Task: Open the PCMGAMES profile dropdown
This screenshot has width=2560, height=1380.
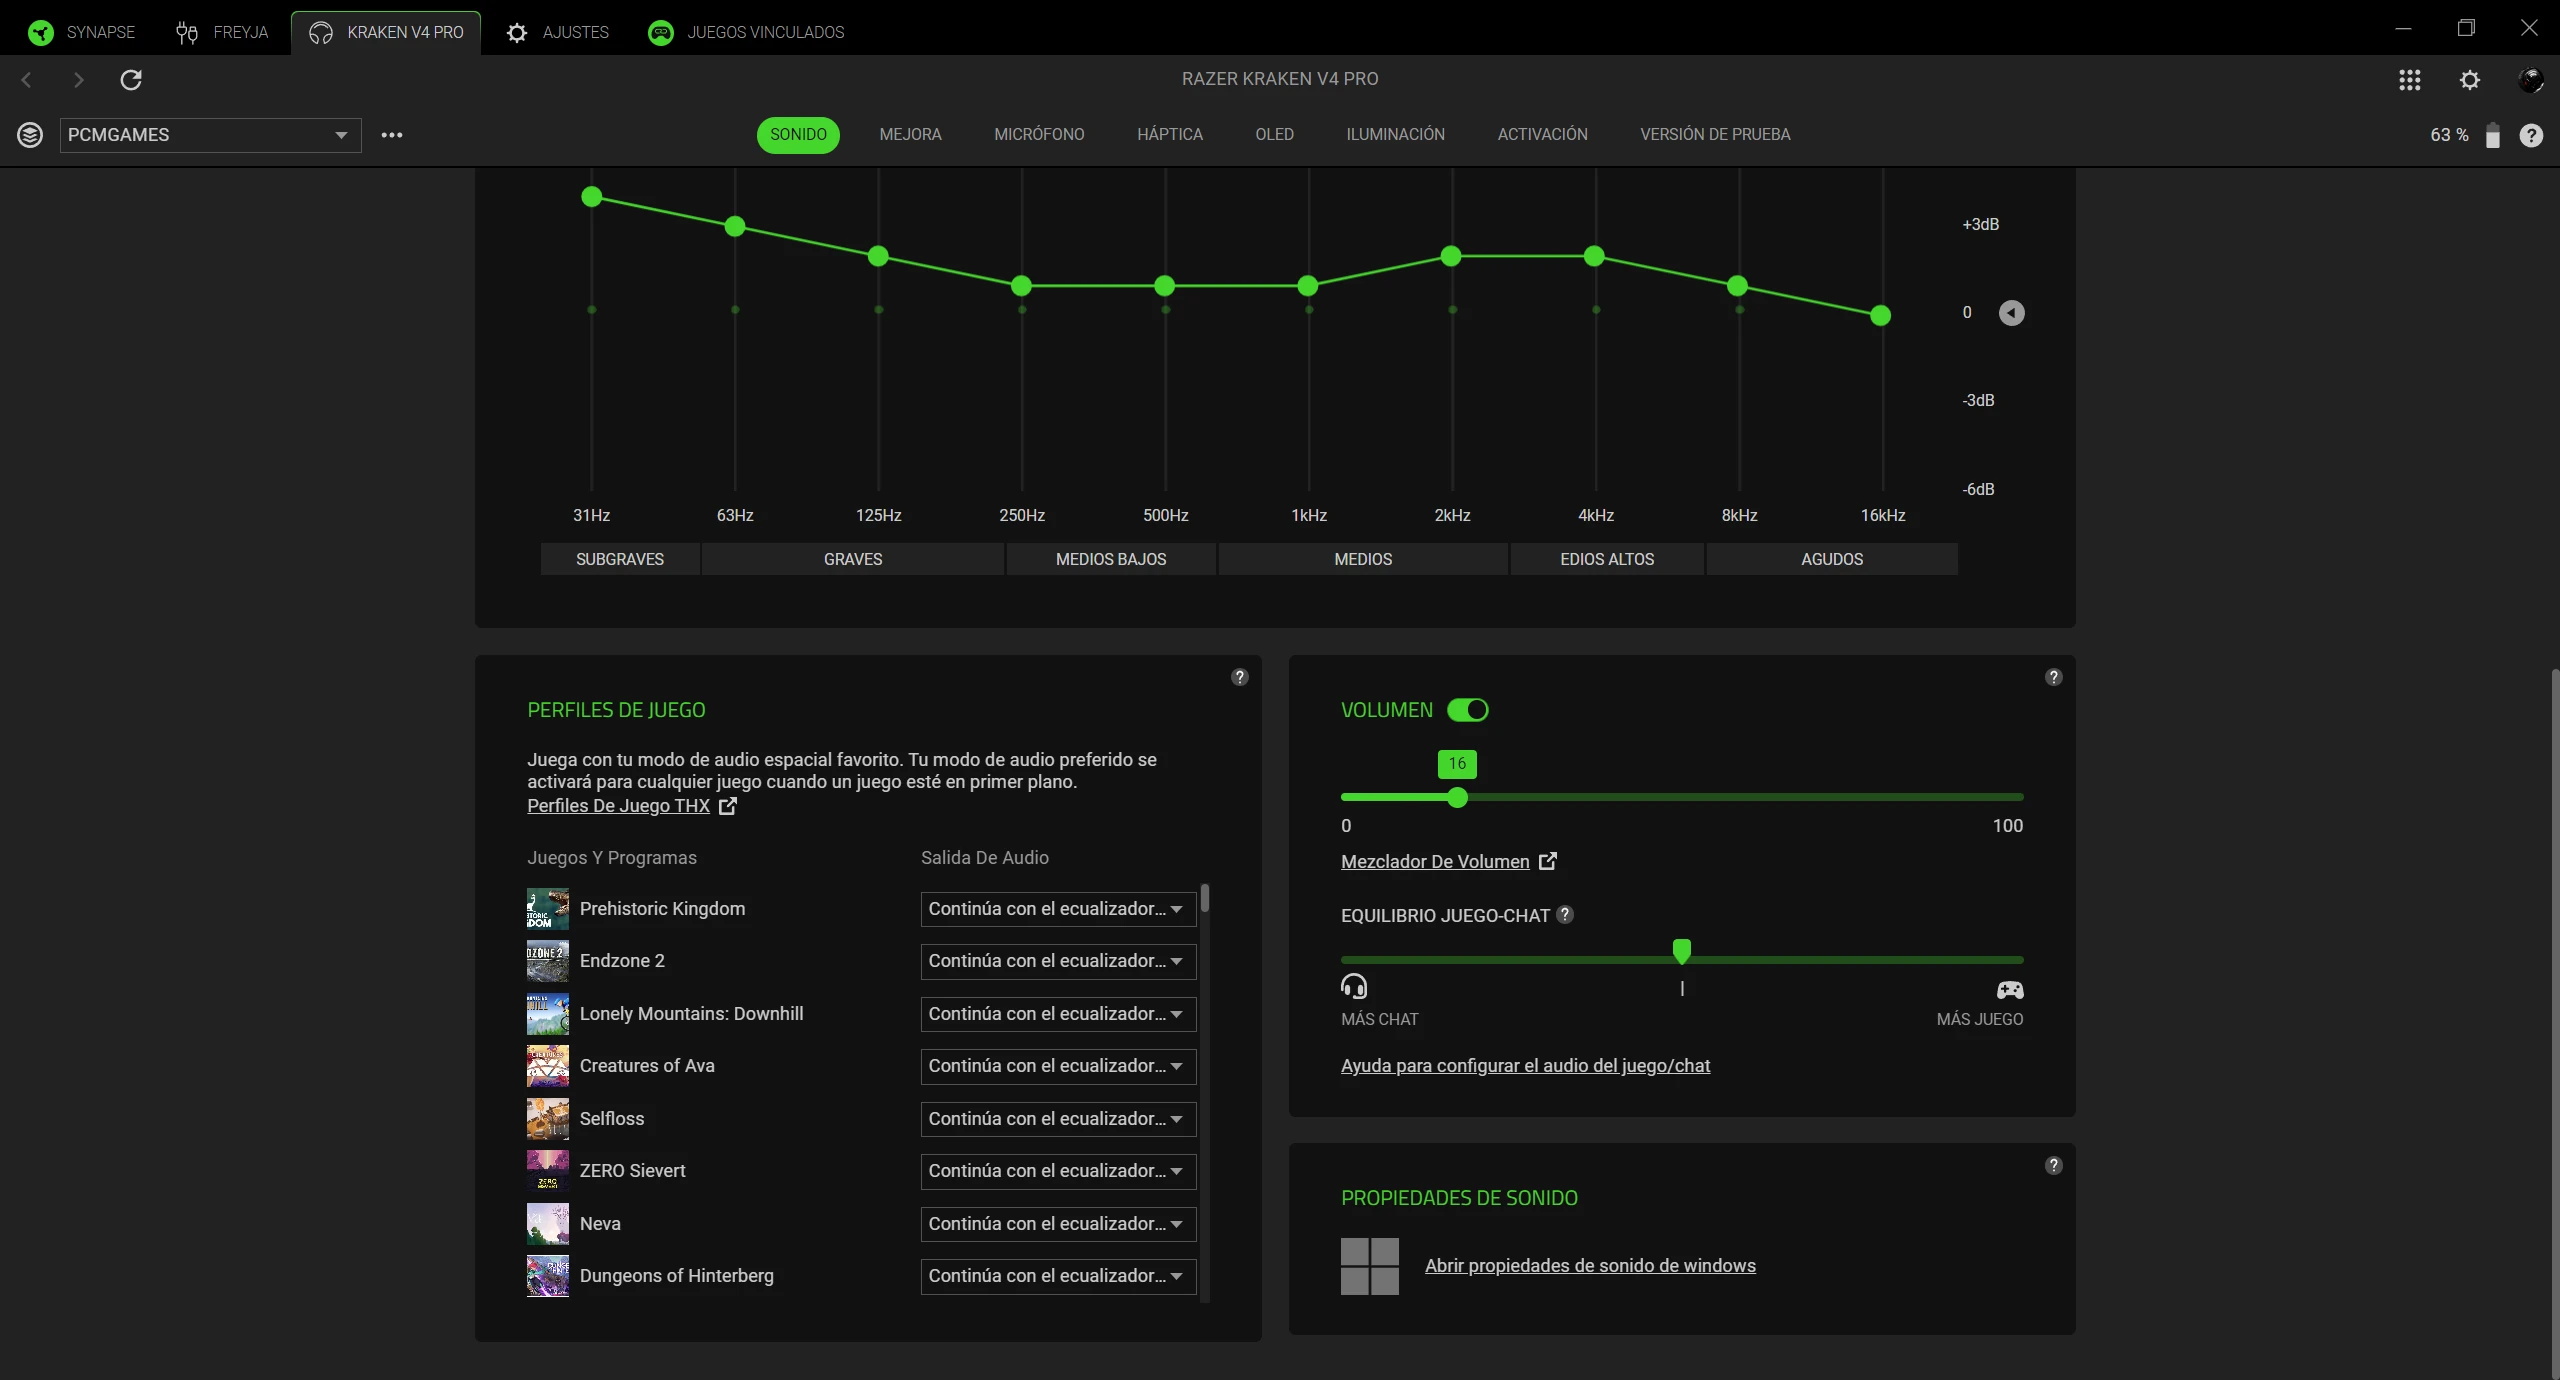Action: click(x=211, y=135)
